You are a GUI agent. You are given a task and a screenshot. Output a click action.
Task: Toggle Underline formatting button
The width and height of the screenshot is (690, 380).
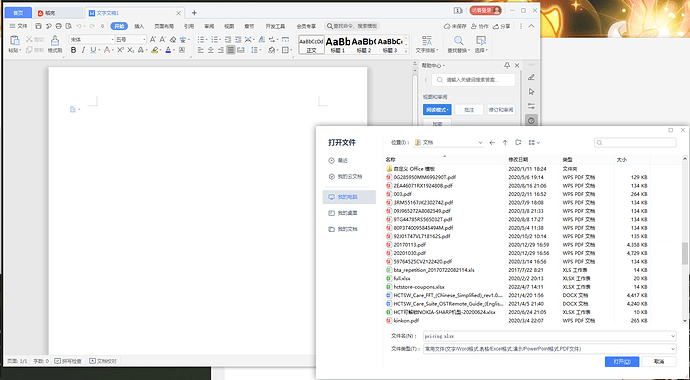[93, 50]
